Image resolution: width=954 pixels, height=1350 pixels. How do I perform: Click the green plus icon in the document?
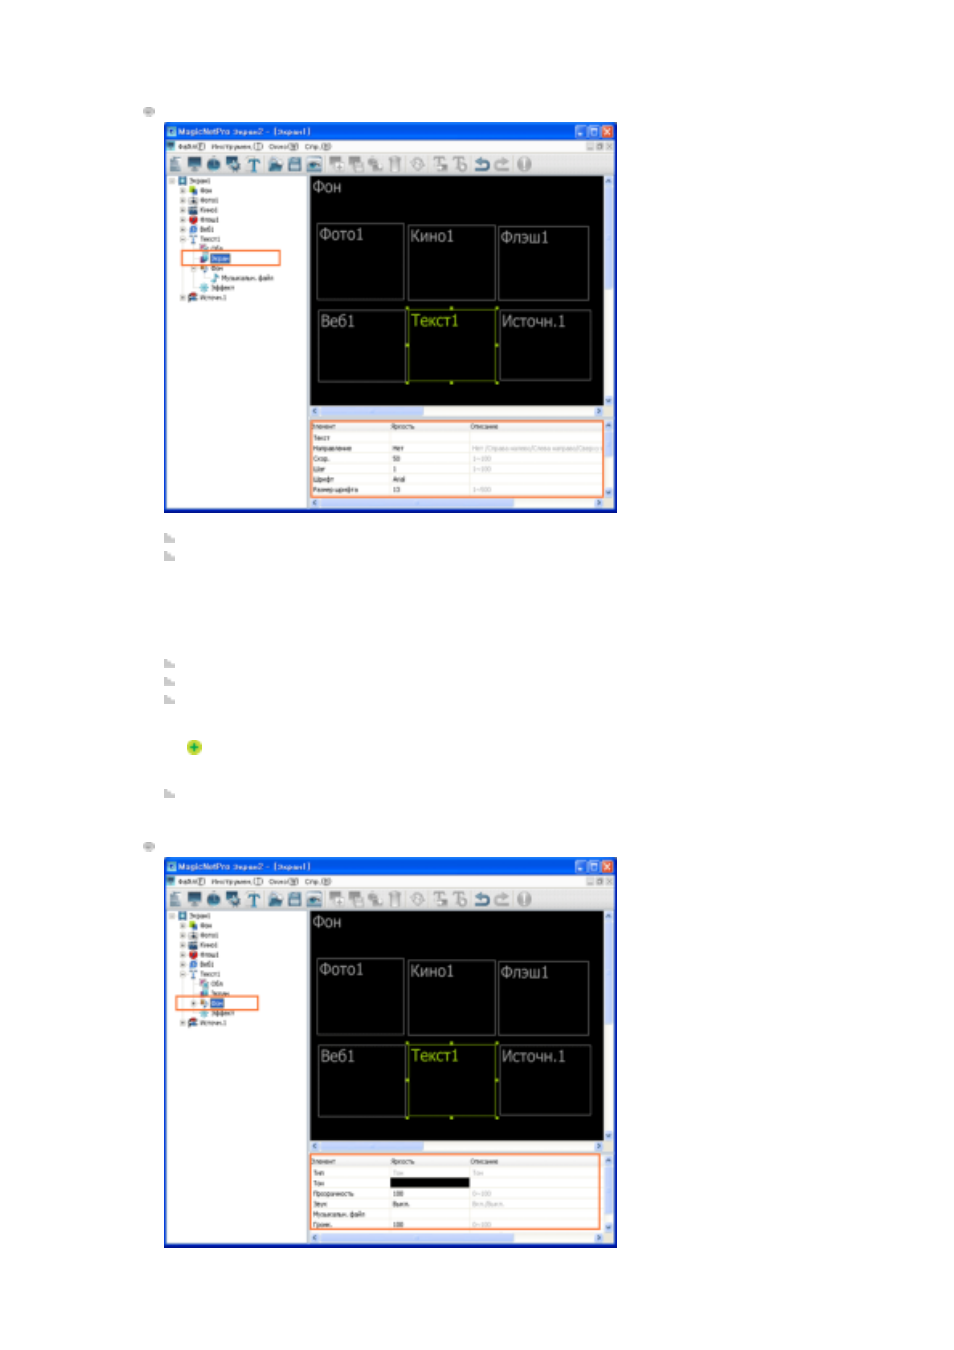pos(194,747)
